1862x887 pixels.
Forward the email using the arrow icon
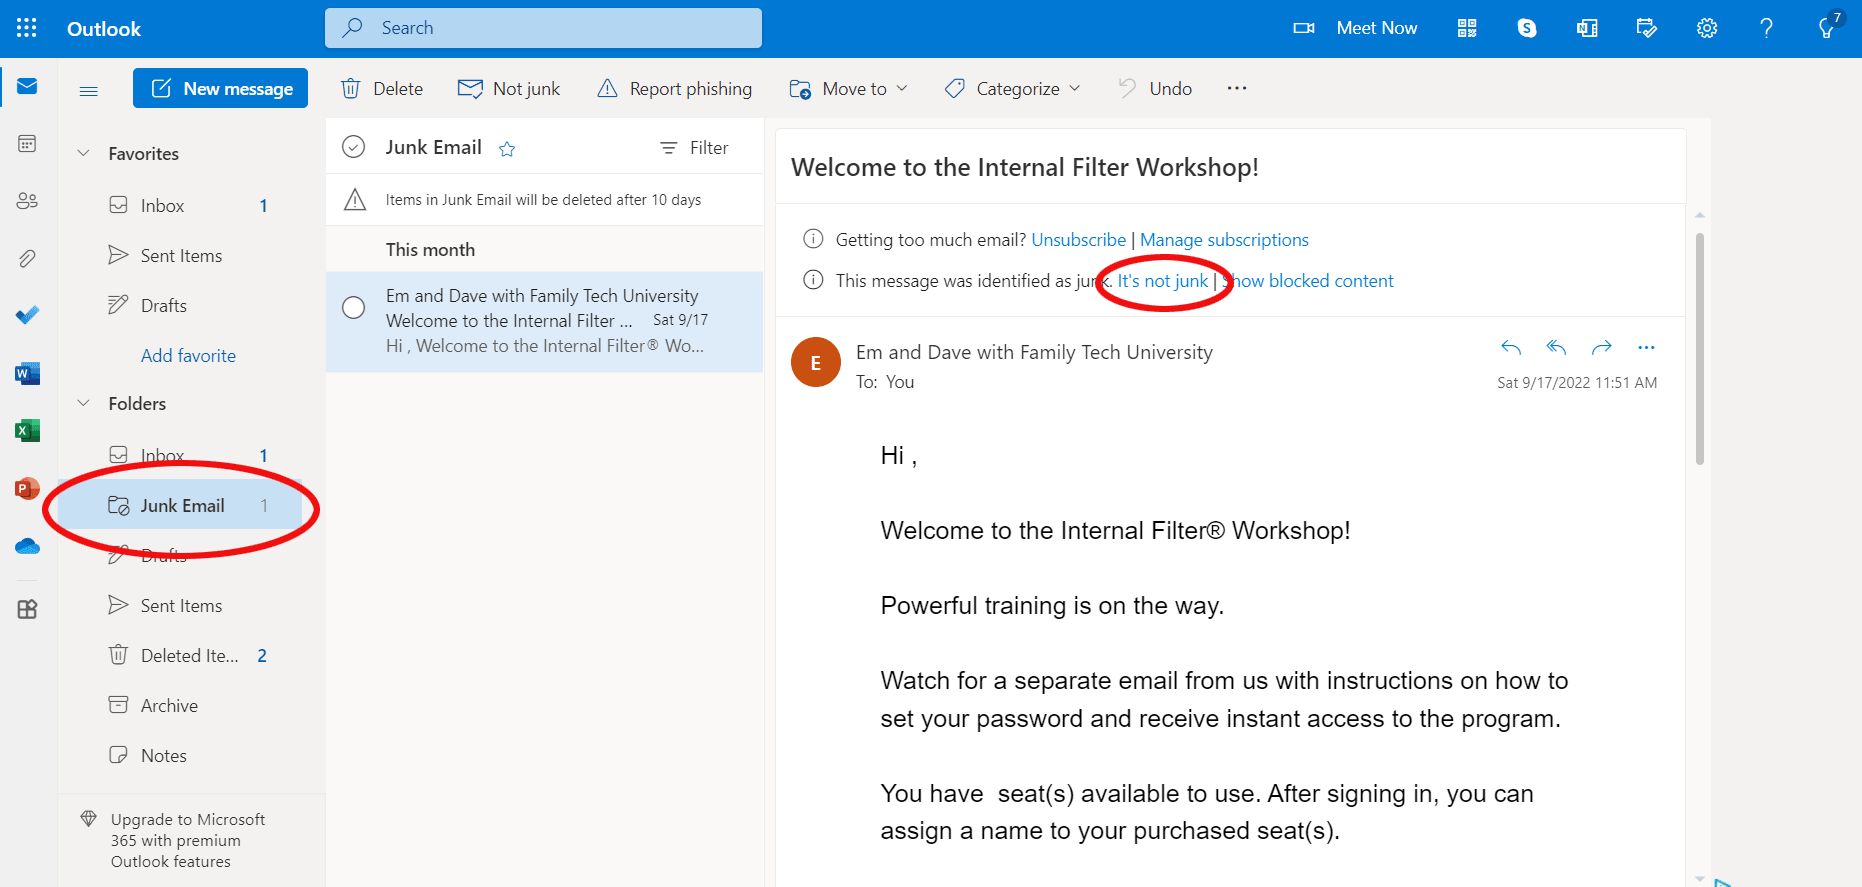[1601, 347]
